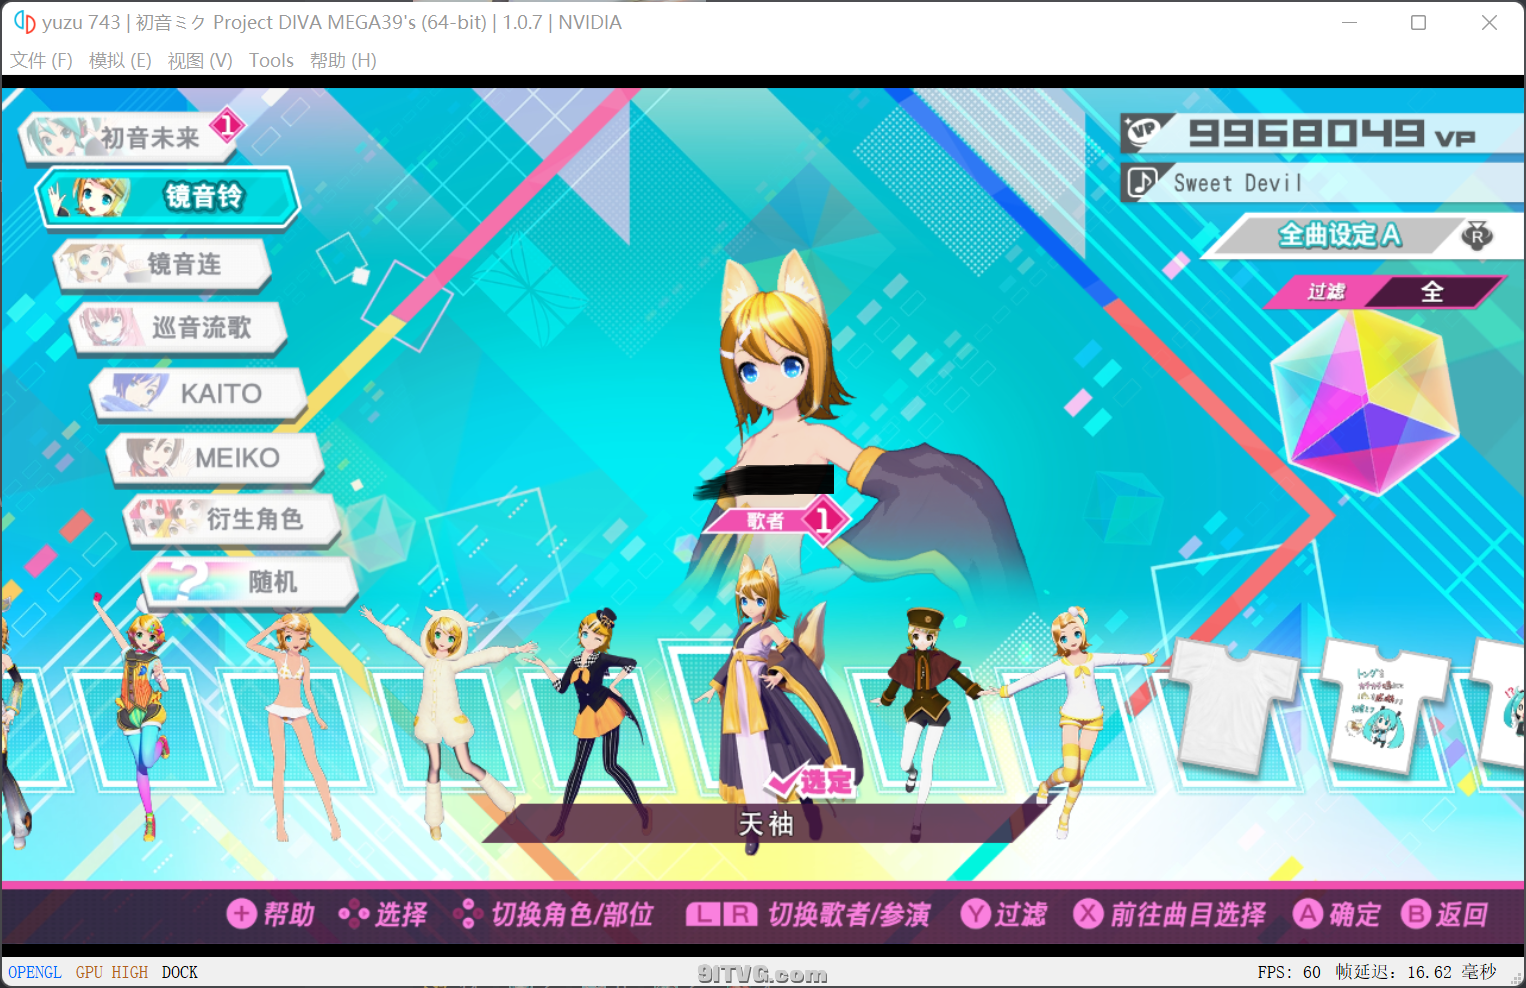Image resolution: width=1526 pixels, height=988 pixels.
Task: Pick the black jacket orange skirt outfit
Action: tap(598, 722)
